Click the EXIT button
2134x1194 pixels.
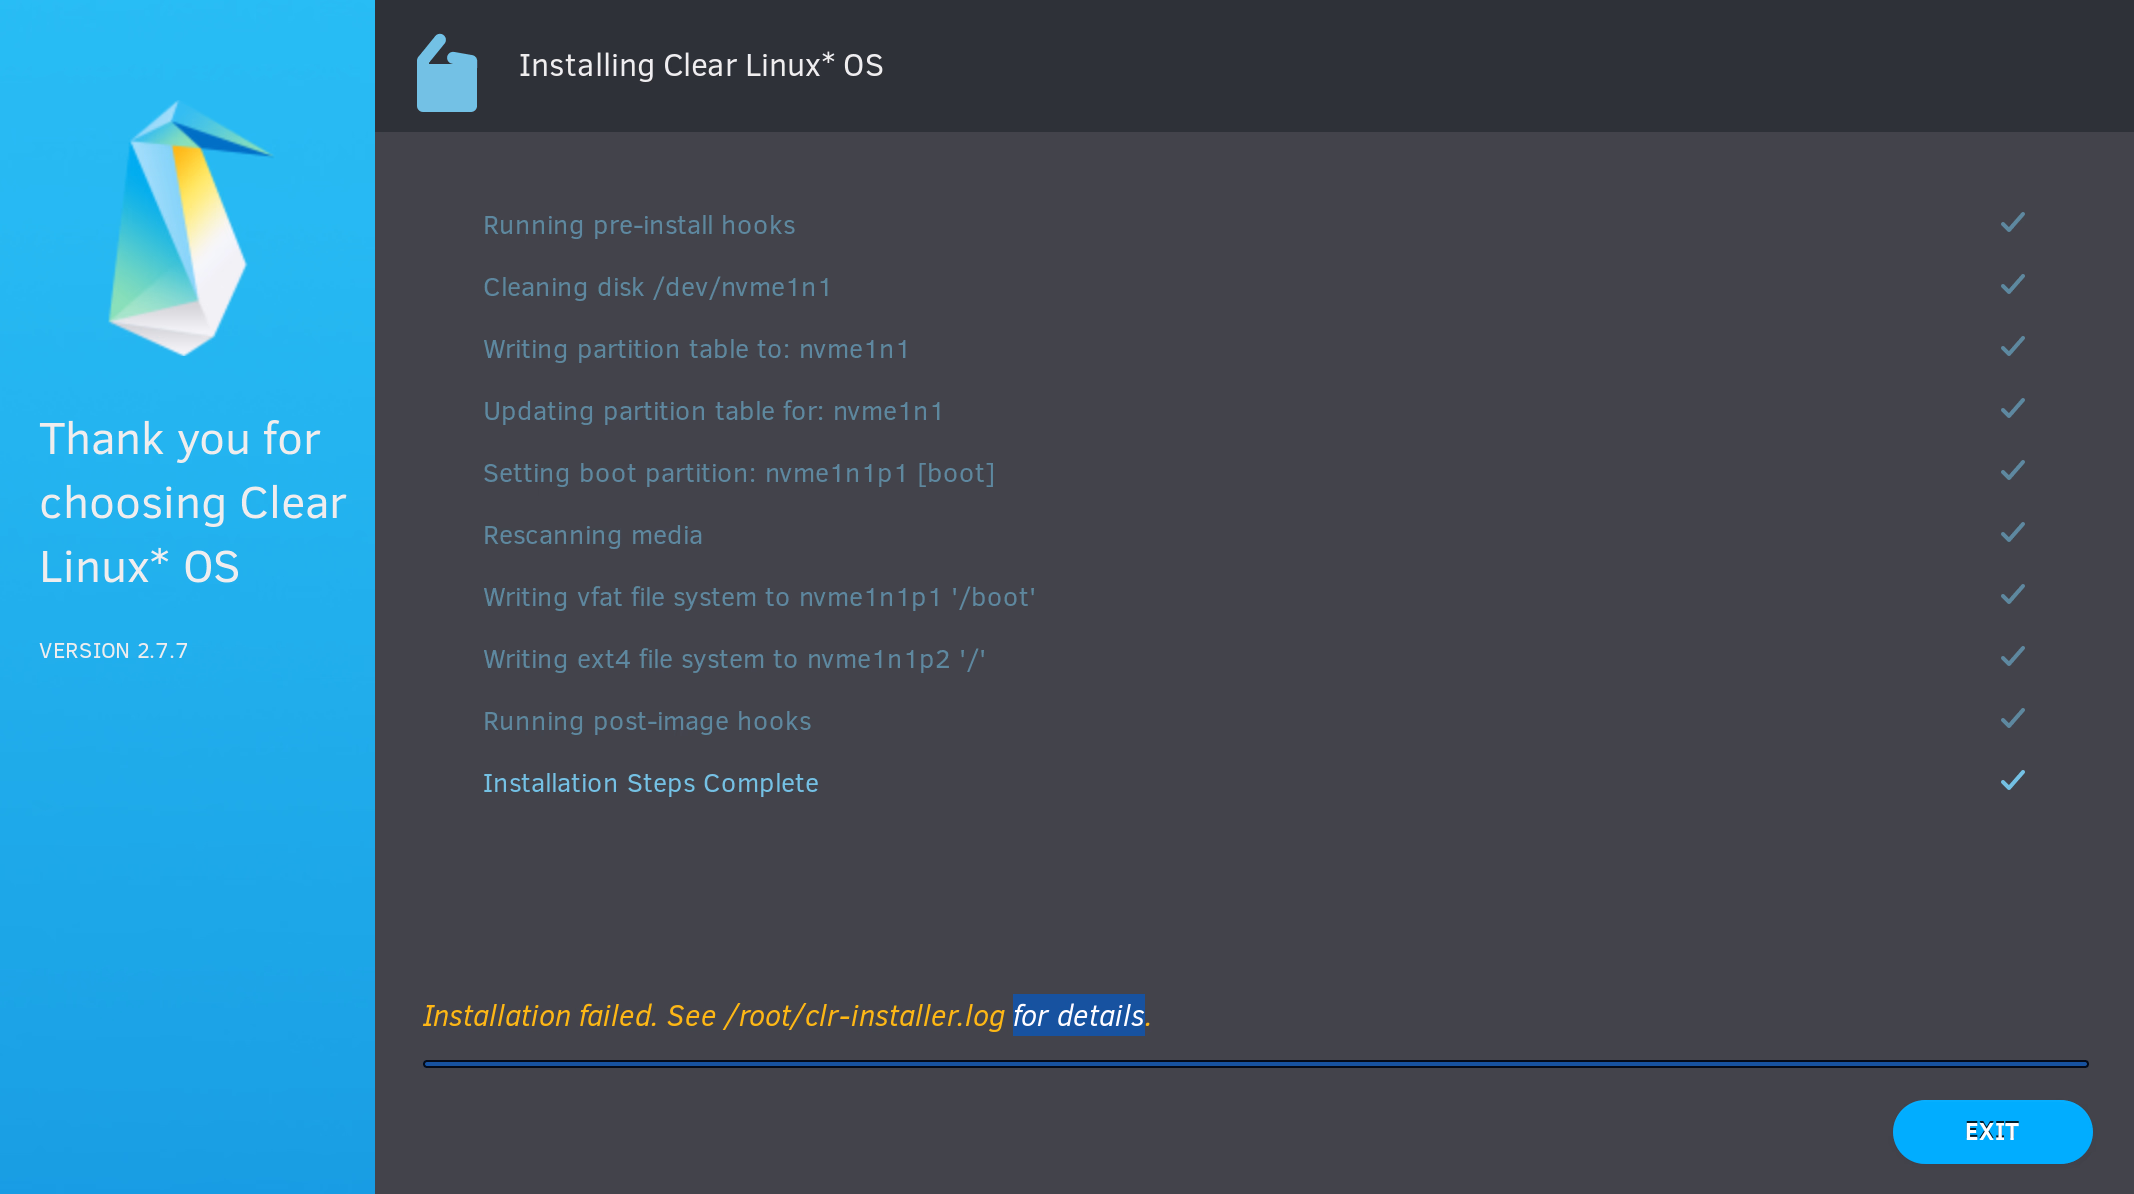(x=1991, y=1131)
